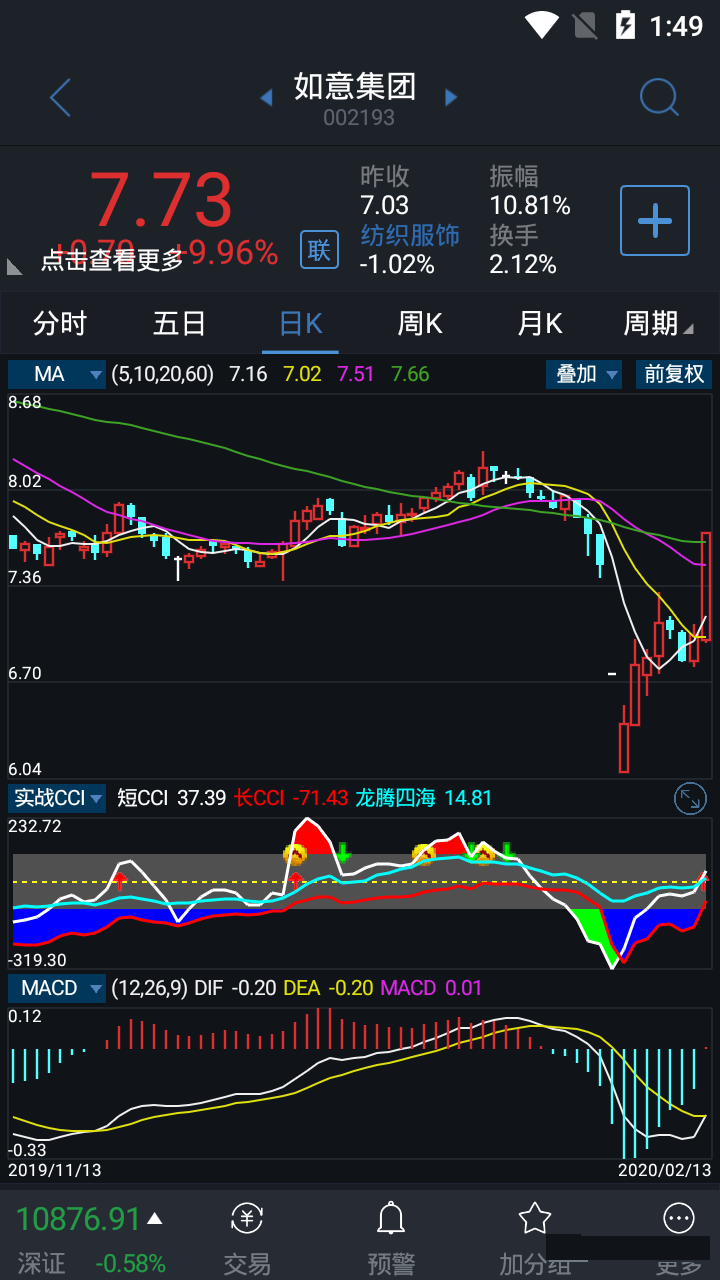Open the 叠加 overlay dropdown

click(x=584, y=374)
